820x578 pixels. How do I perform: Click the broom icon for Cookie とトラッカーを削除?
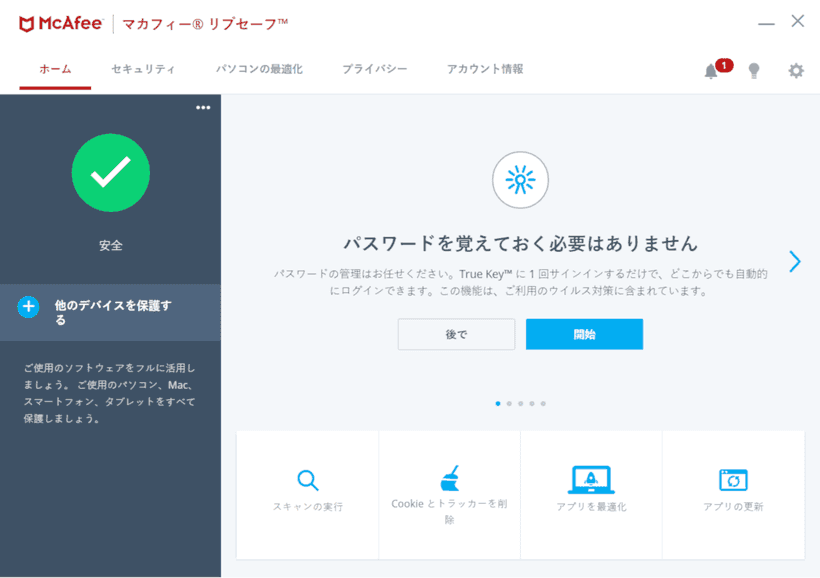click(x=449, y=481)
